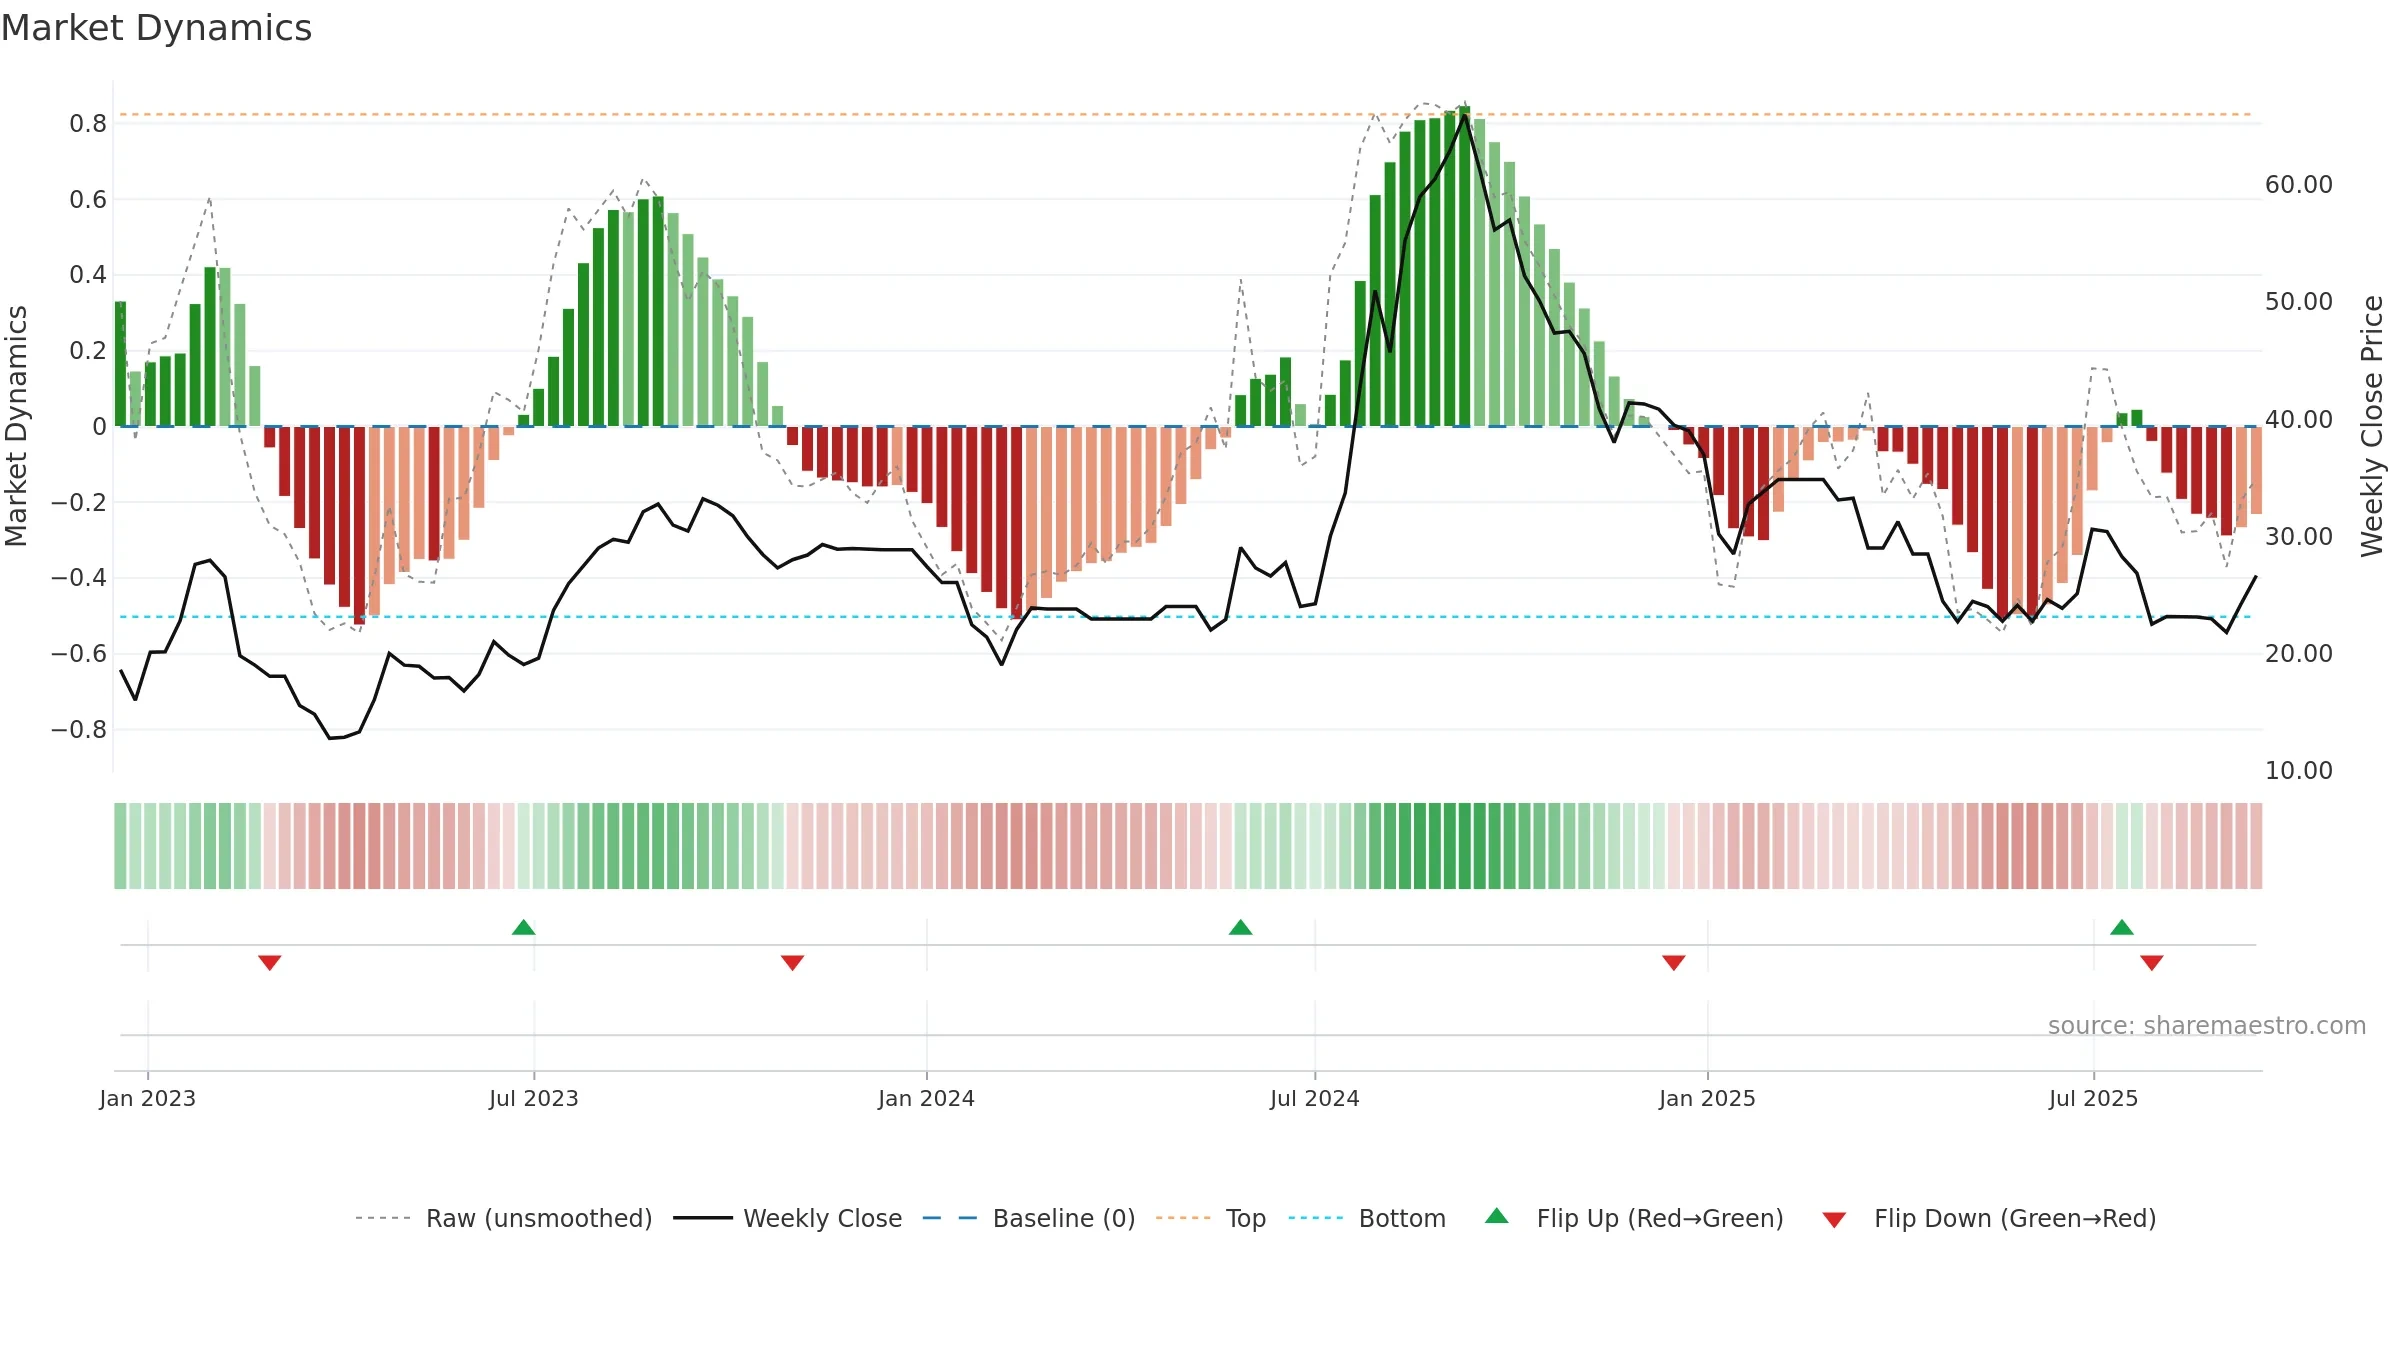This screenshot has width=2400, height=1350.
Task: Click the 0.6 left axis tick label
Action: point(88,200)
